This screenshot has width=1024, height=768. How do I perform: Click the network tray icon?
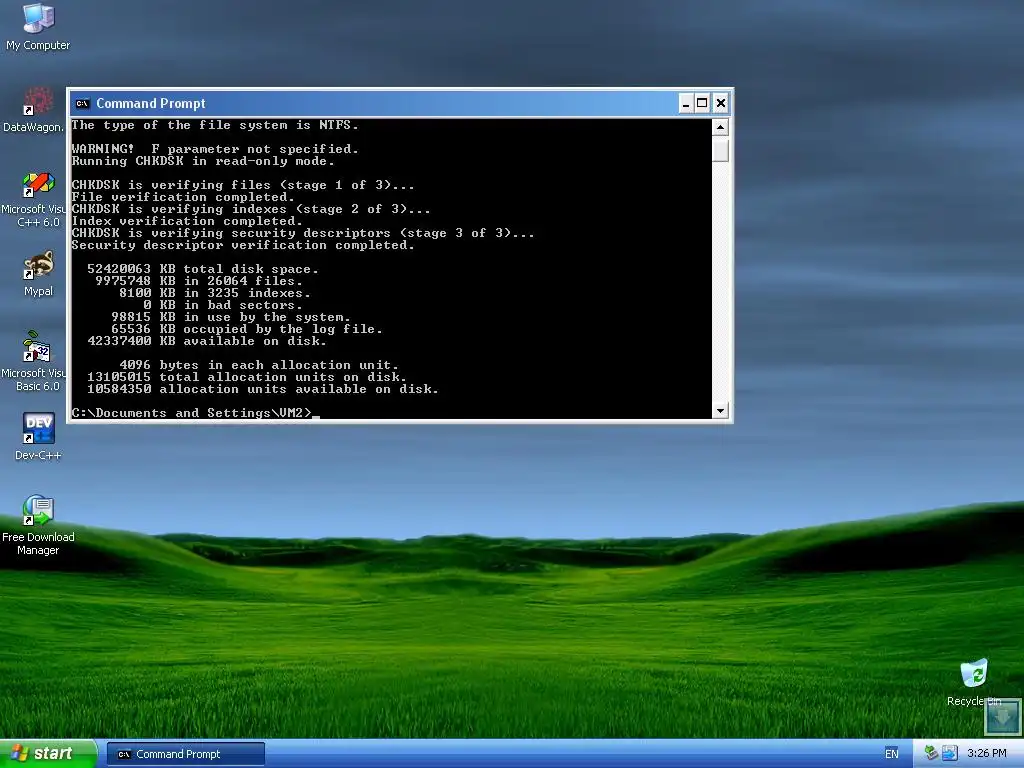[x=931, y=753]
